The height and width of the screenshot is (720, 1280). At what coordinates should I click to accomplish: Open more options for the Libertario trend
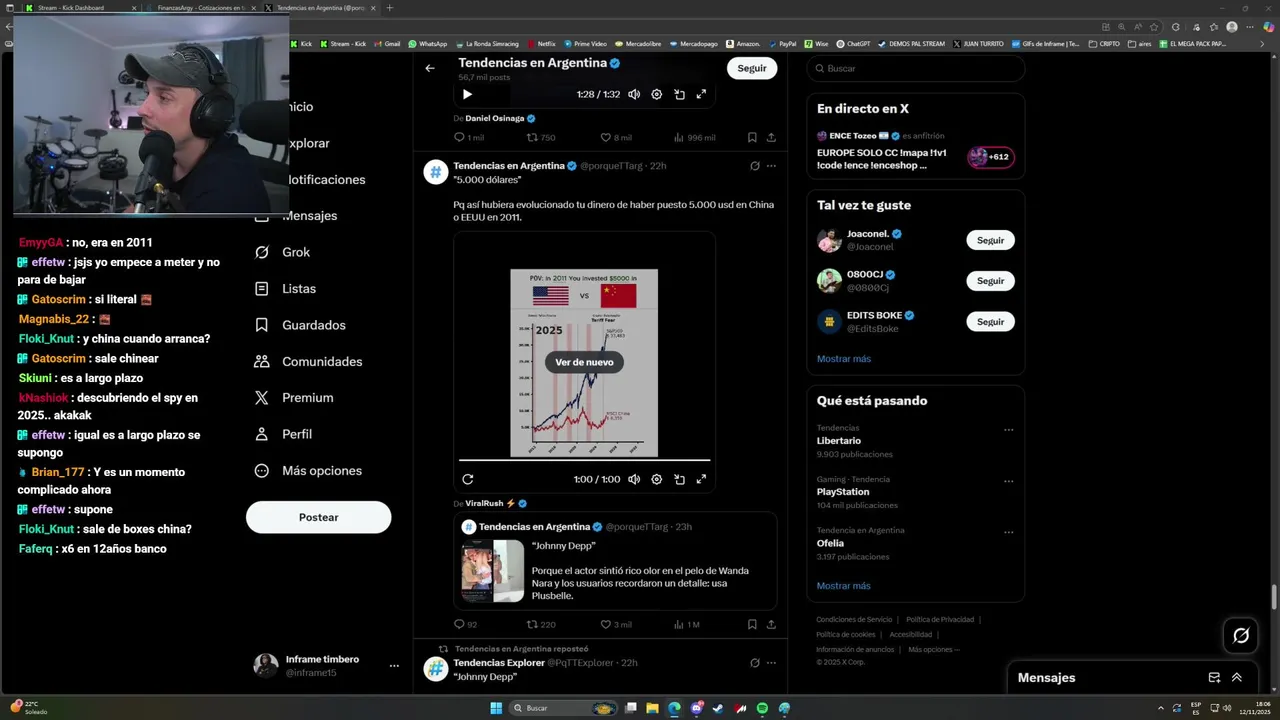point(1008,430)
